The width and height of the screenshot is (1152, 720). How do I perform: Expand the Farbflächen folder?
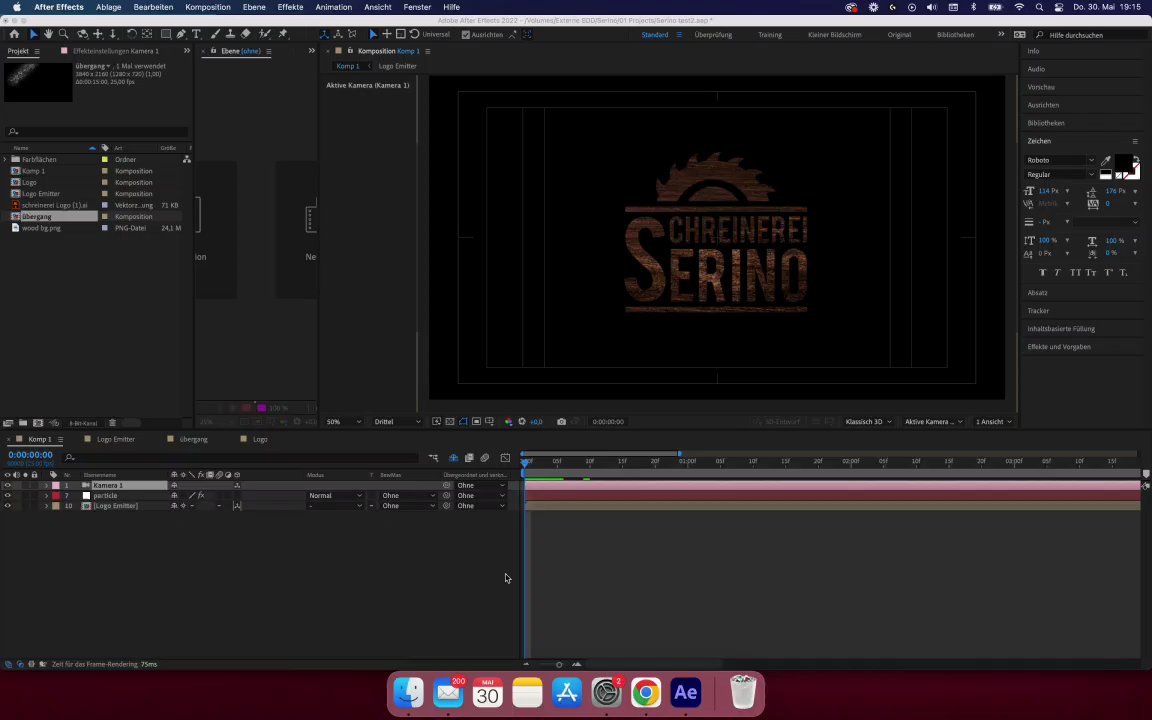pos(5,160)
